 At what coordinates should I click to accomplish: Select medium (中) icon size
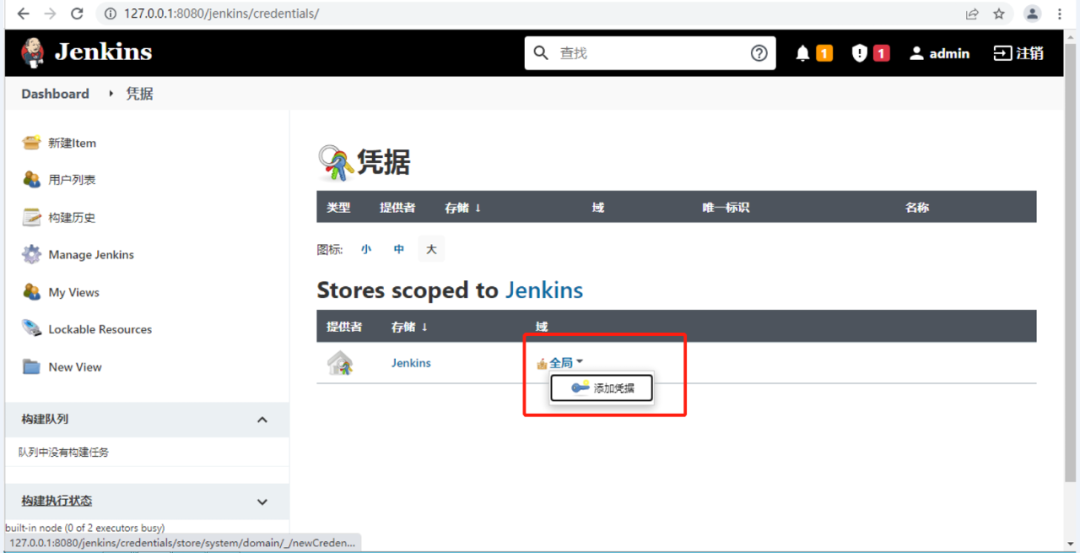coord(399,249)
